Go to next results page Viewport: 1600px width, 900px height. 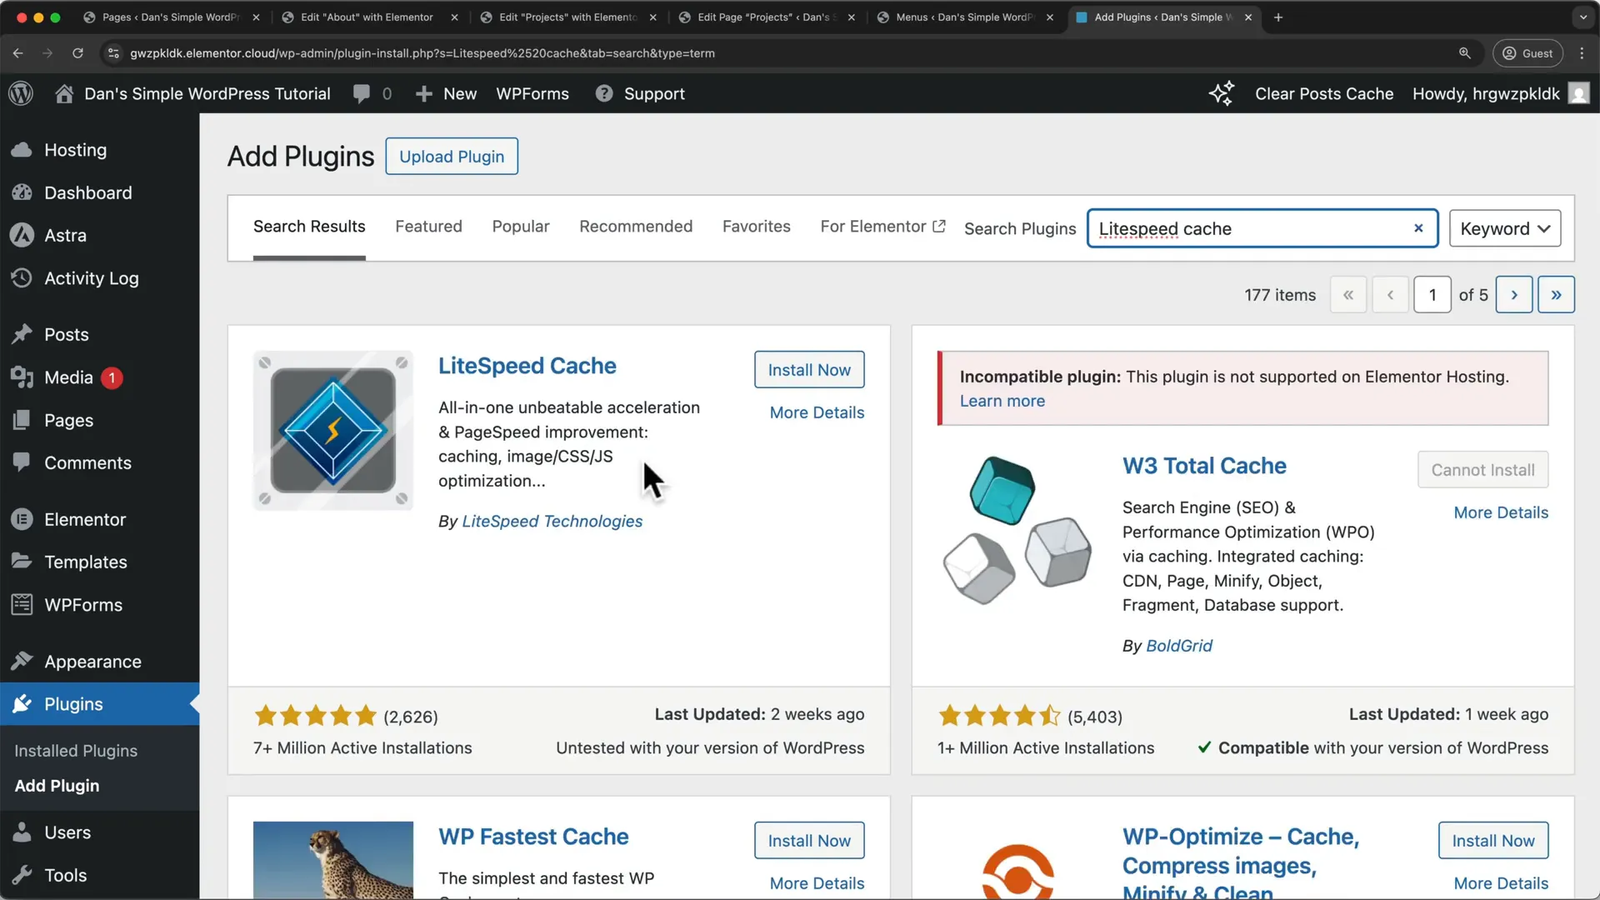(1514, 294)
